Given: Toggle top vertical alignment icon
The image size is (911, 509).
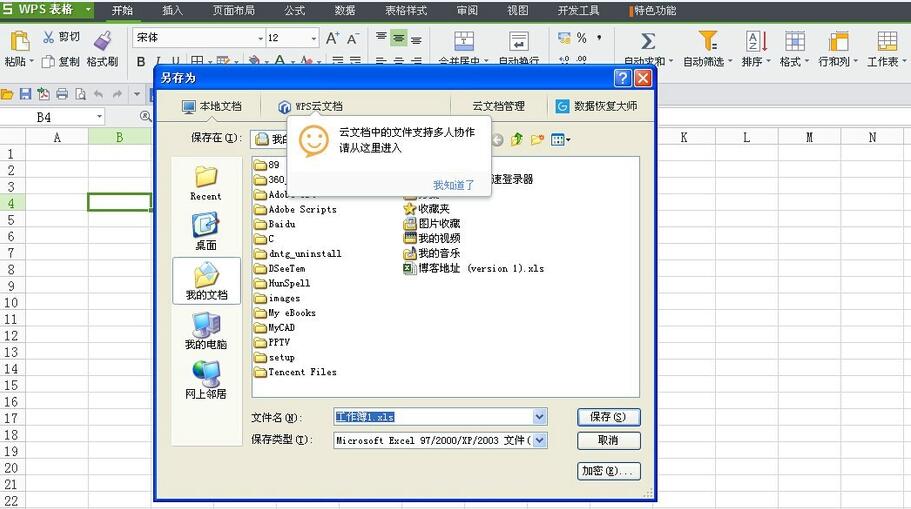Looking at the screenshot, I should pos(381,37).
